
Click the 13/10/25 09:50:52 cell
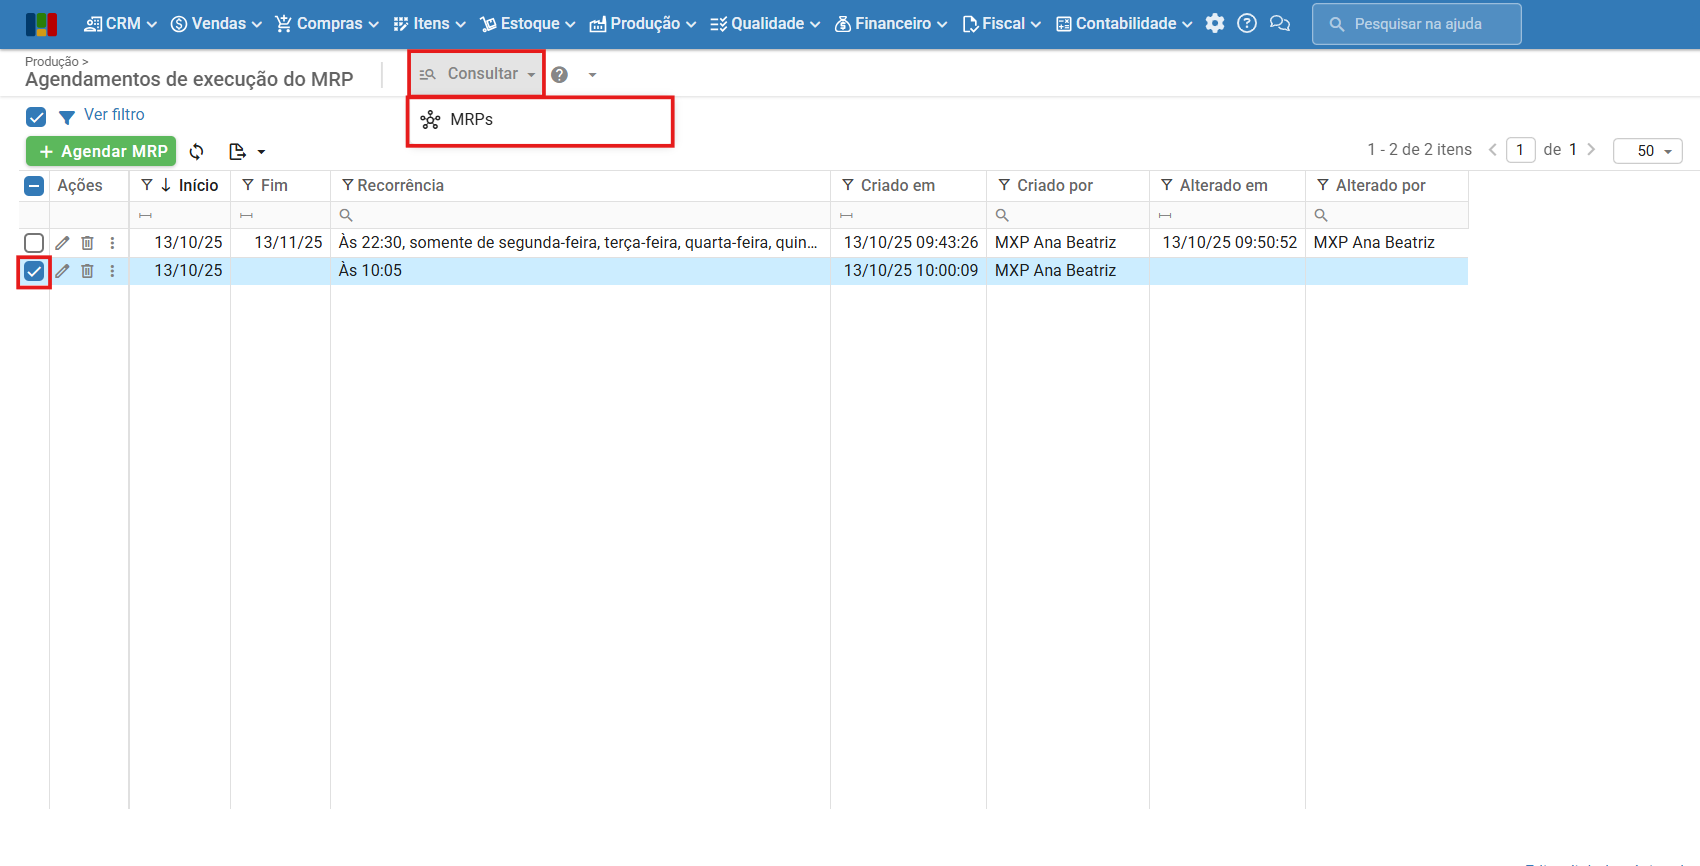[x=1229, y=243]
